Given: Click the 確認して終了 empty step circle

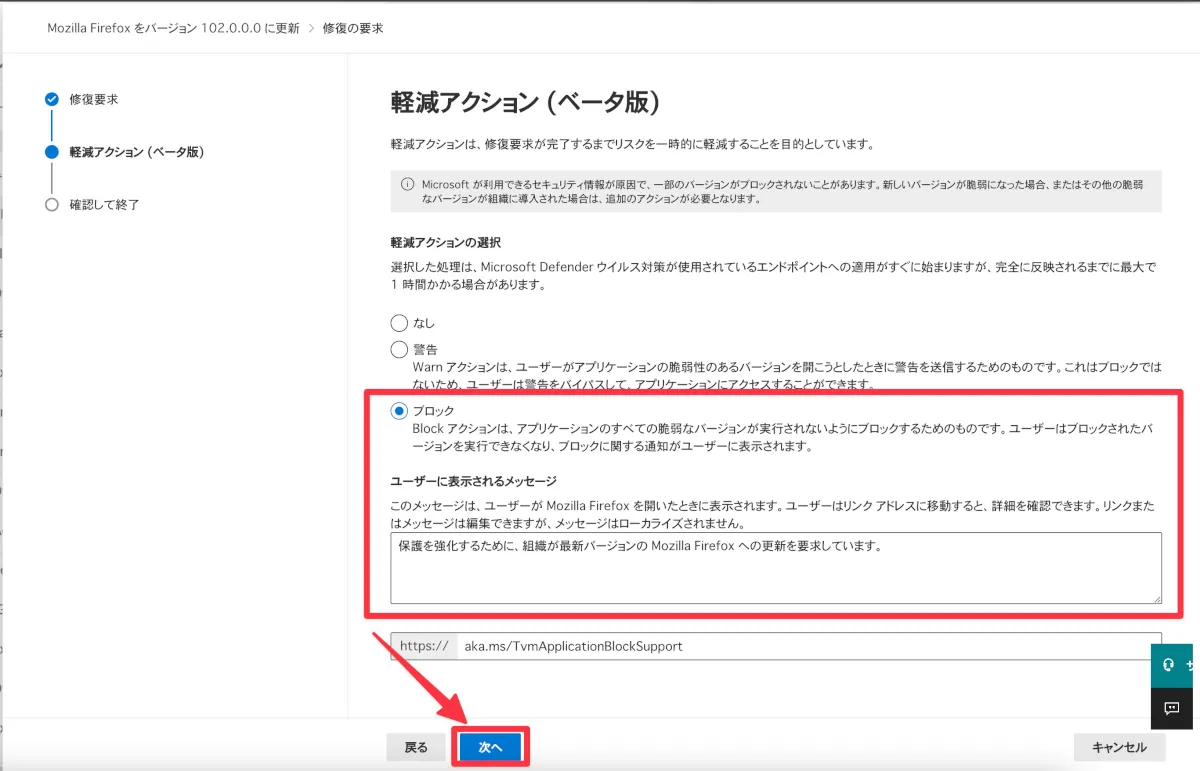Looking at the screenshot, I should point(52,204).
